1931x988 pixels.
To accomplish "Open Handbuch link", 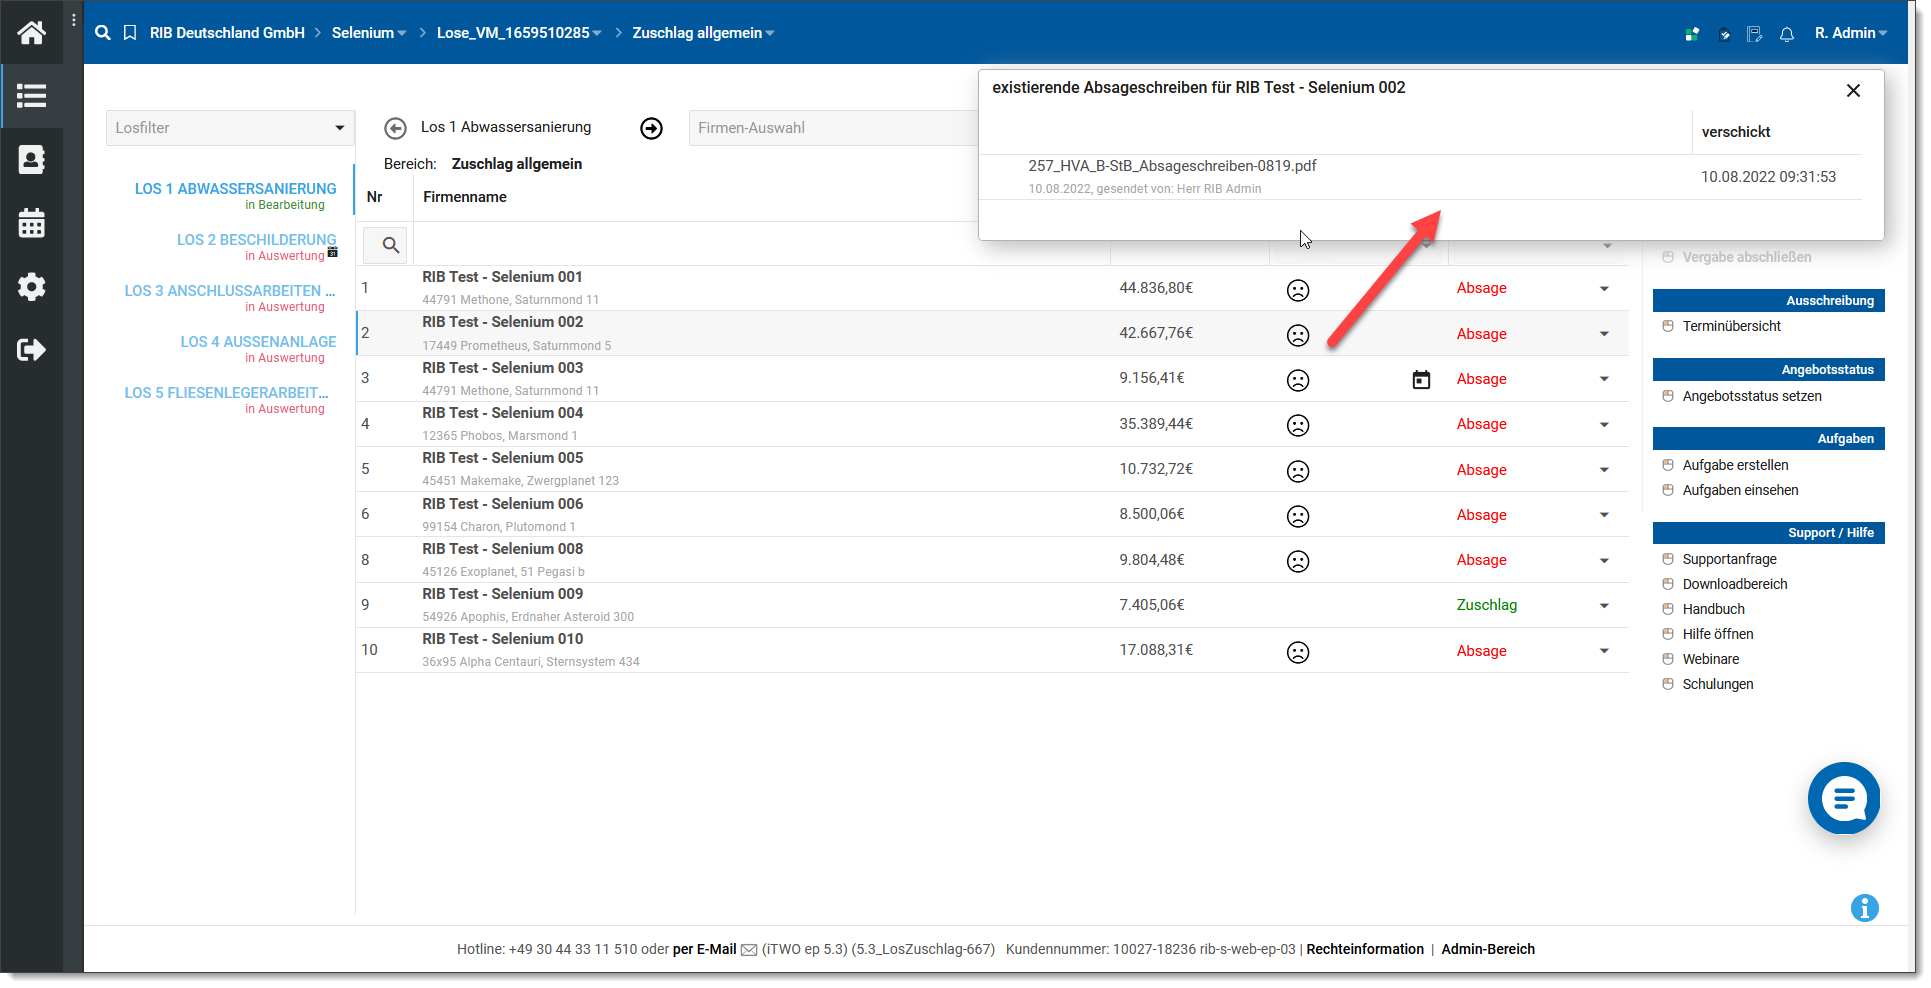I will (x=1713, y=609).
